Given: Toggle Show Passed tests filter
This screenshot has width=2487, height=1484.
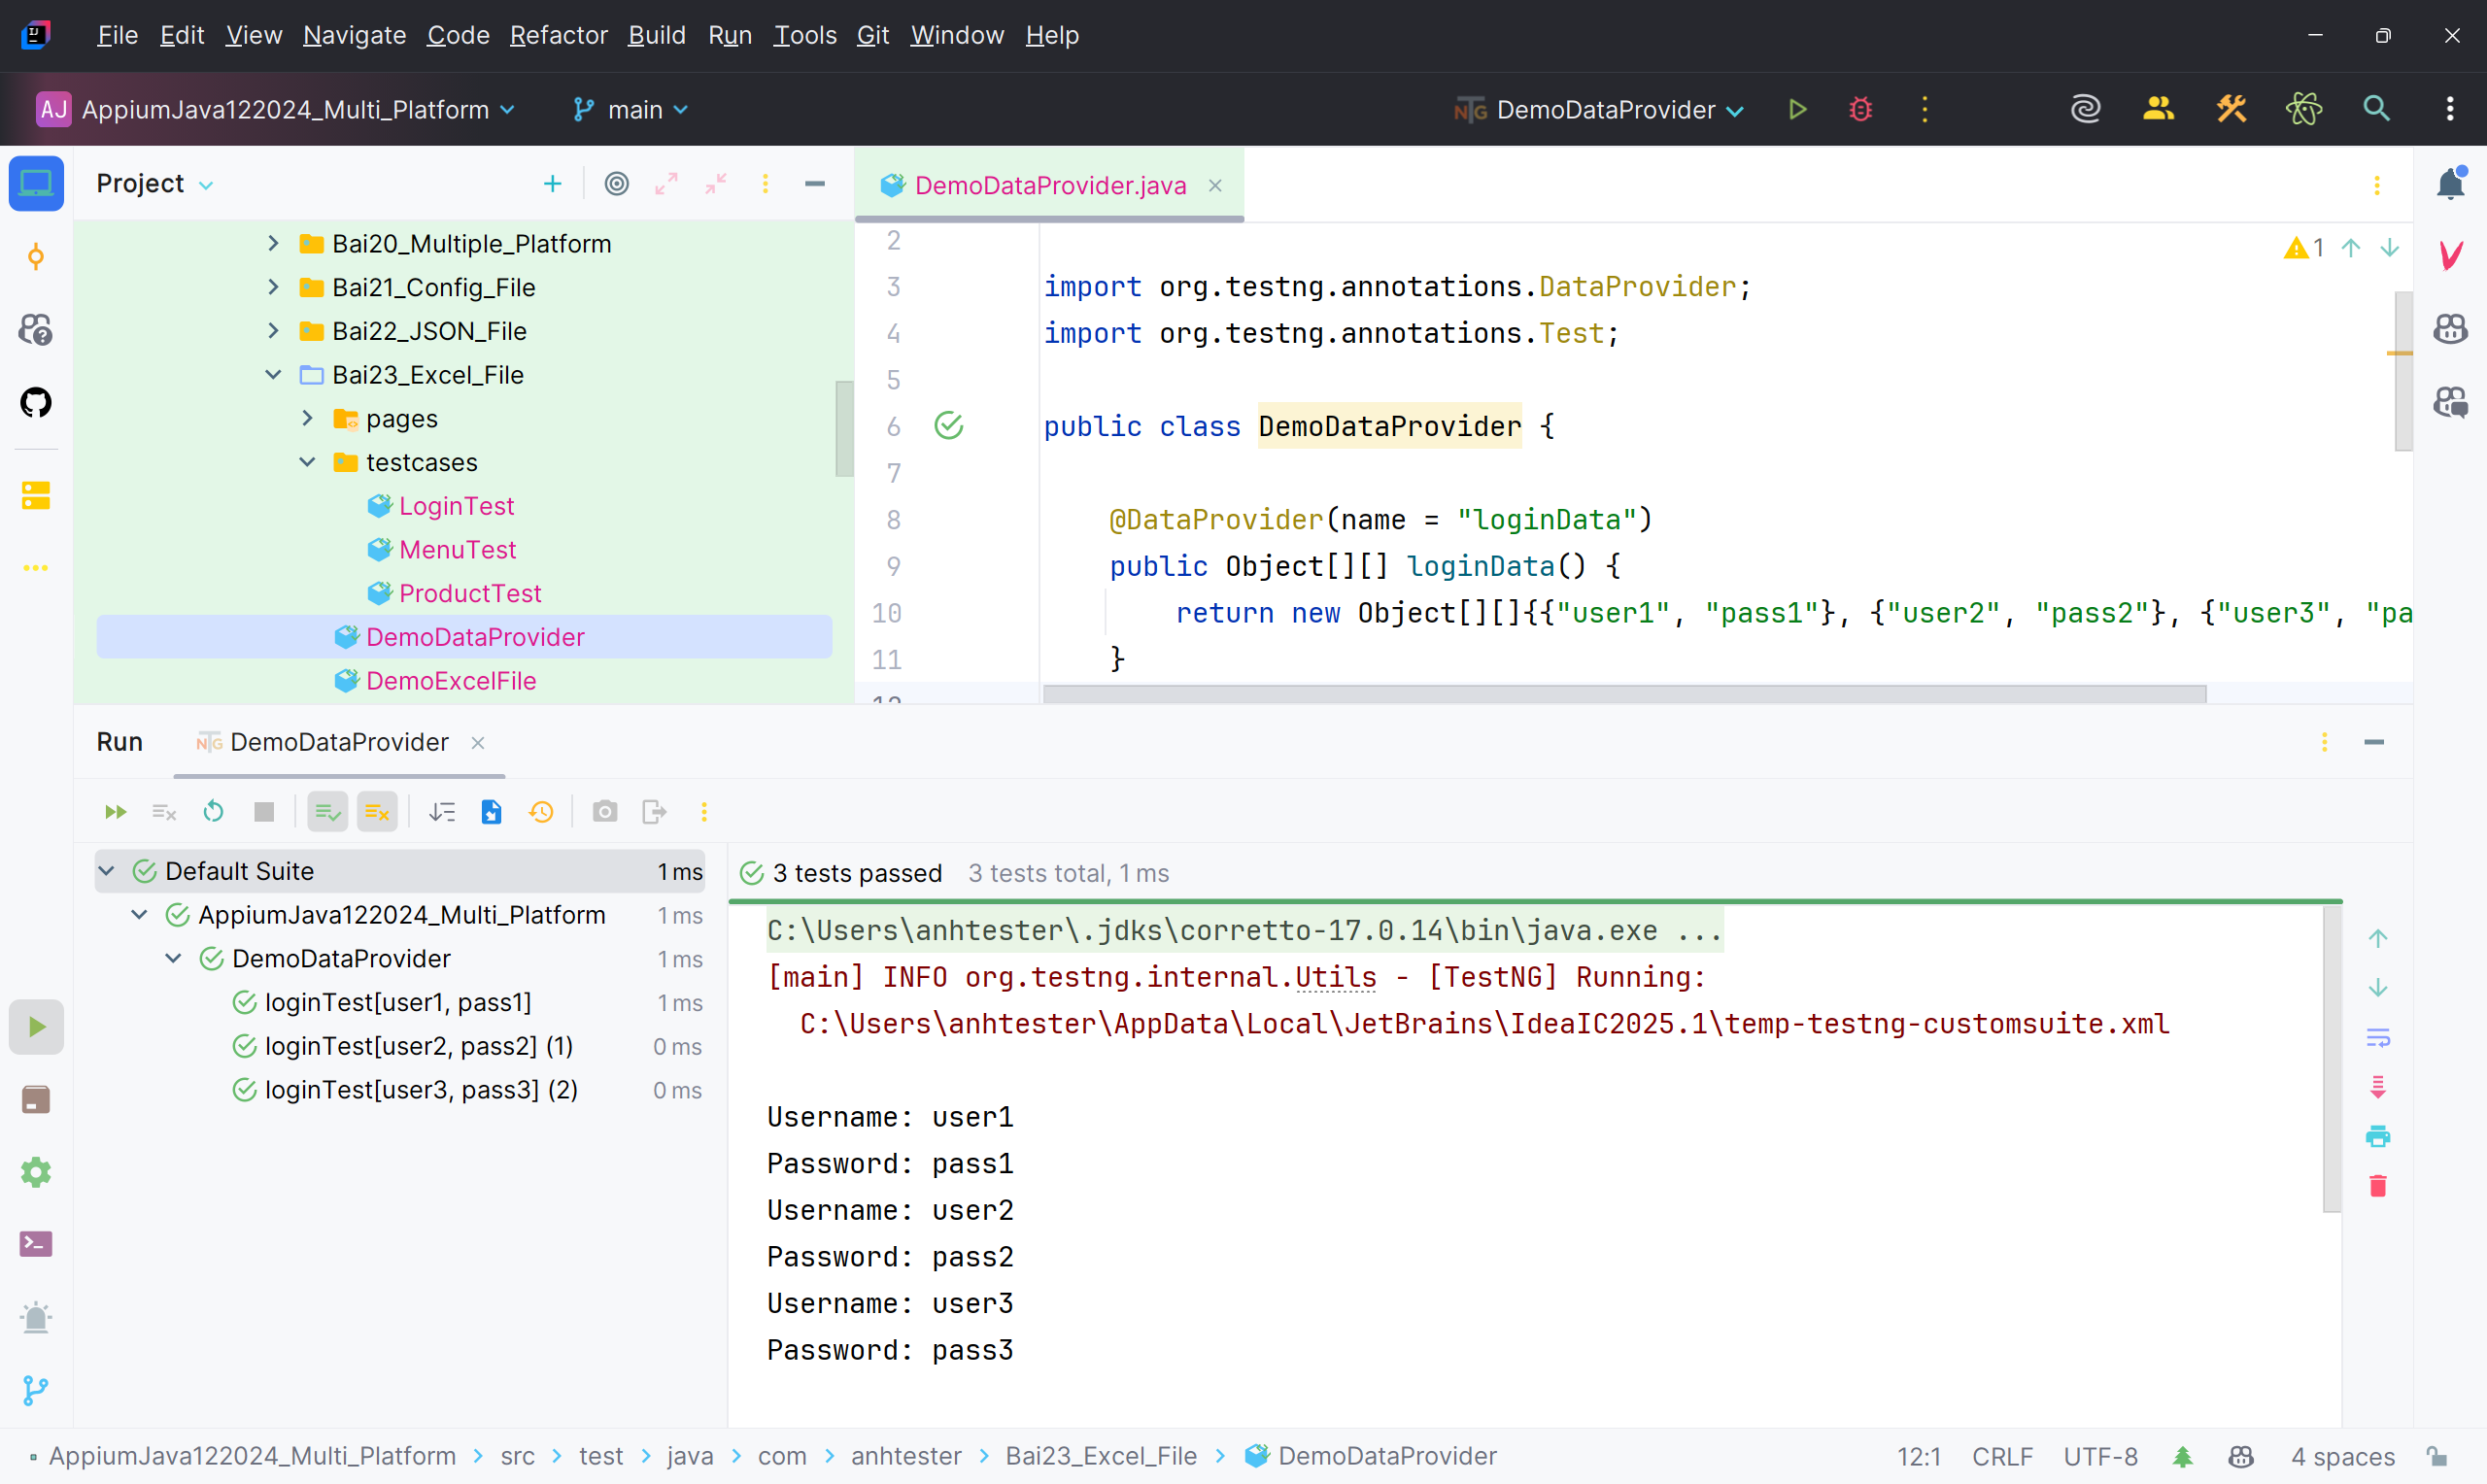Looking at the screenshot, I should click(327, 812).
